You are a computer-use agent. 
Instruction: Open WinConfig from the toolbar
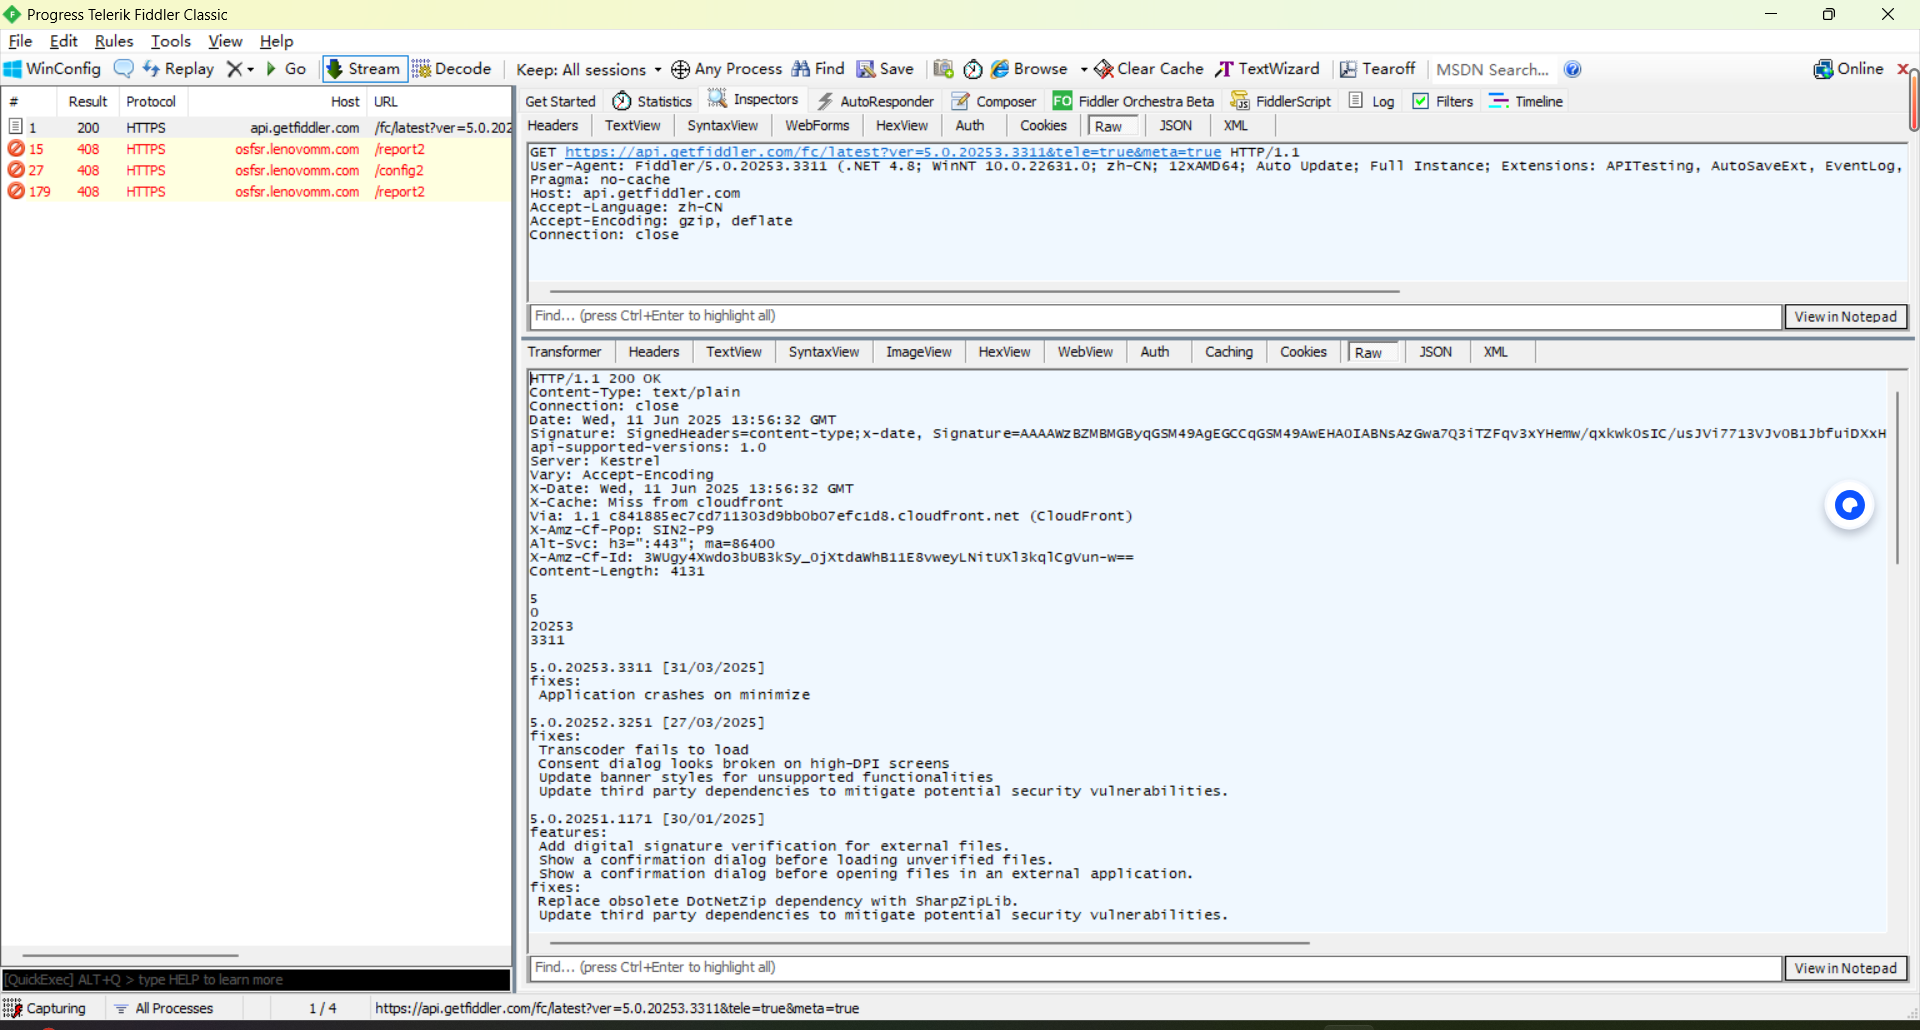point(53,69)
